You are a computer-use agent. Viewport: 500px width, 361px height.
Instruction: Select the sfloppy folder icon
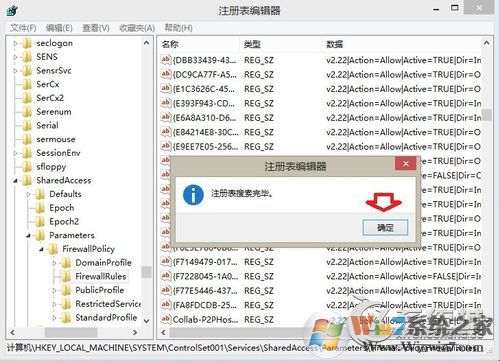pyautogui.click(x=27, y=167)
